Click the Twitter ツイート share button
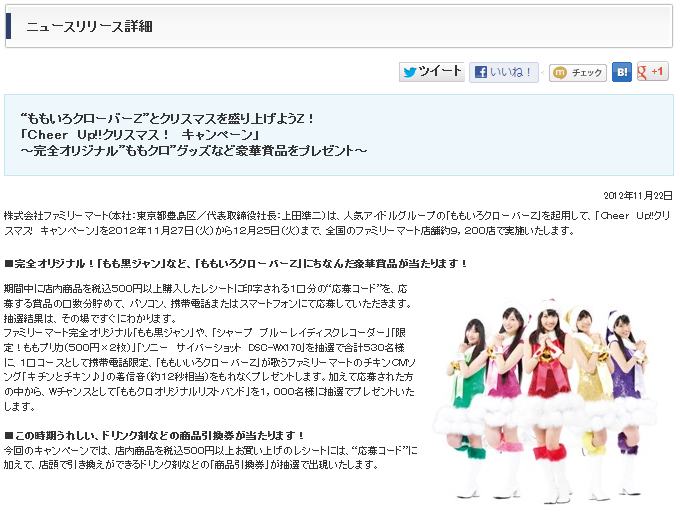 pos(432,72)
